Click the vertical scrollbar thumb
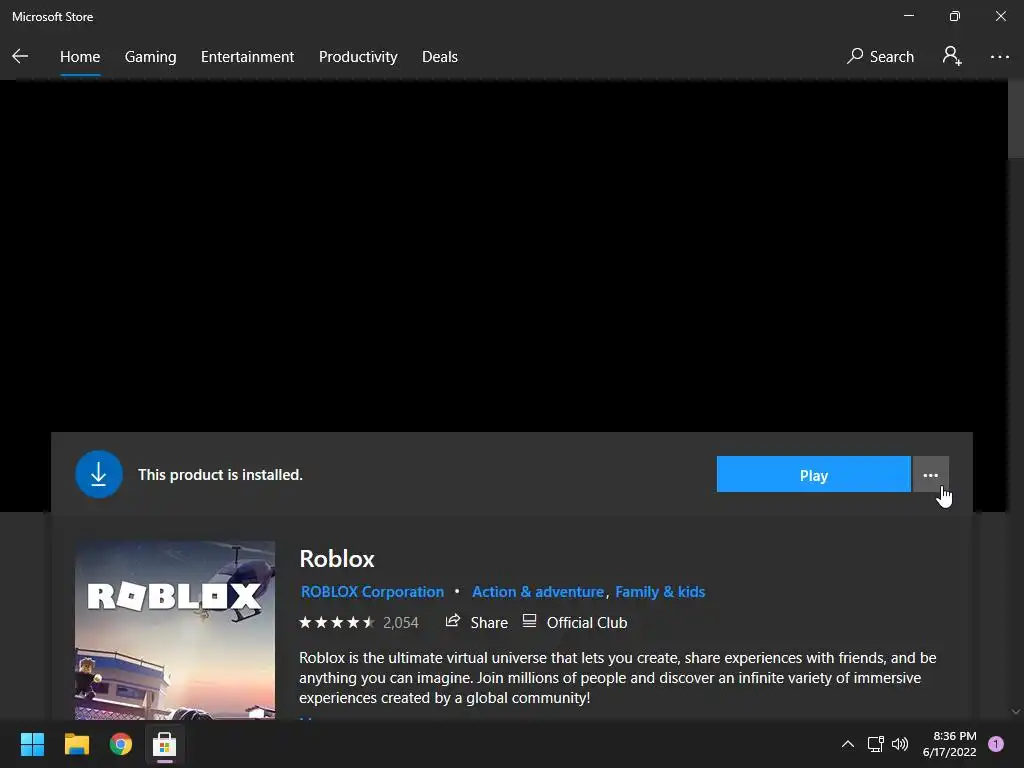 [x=1016, y=119]
